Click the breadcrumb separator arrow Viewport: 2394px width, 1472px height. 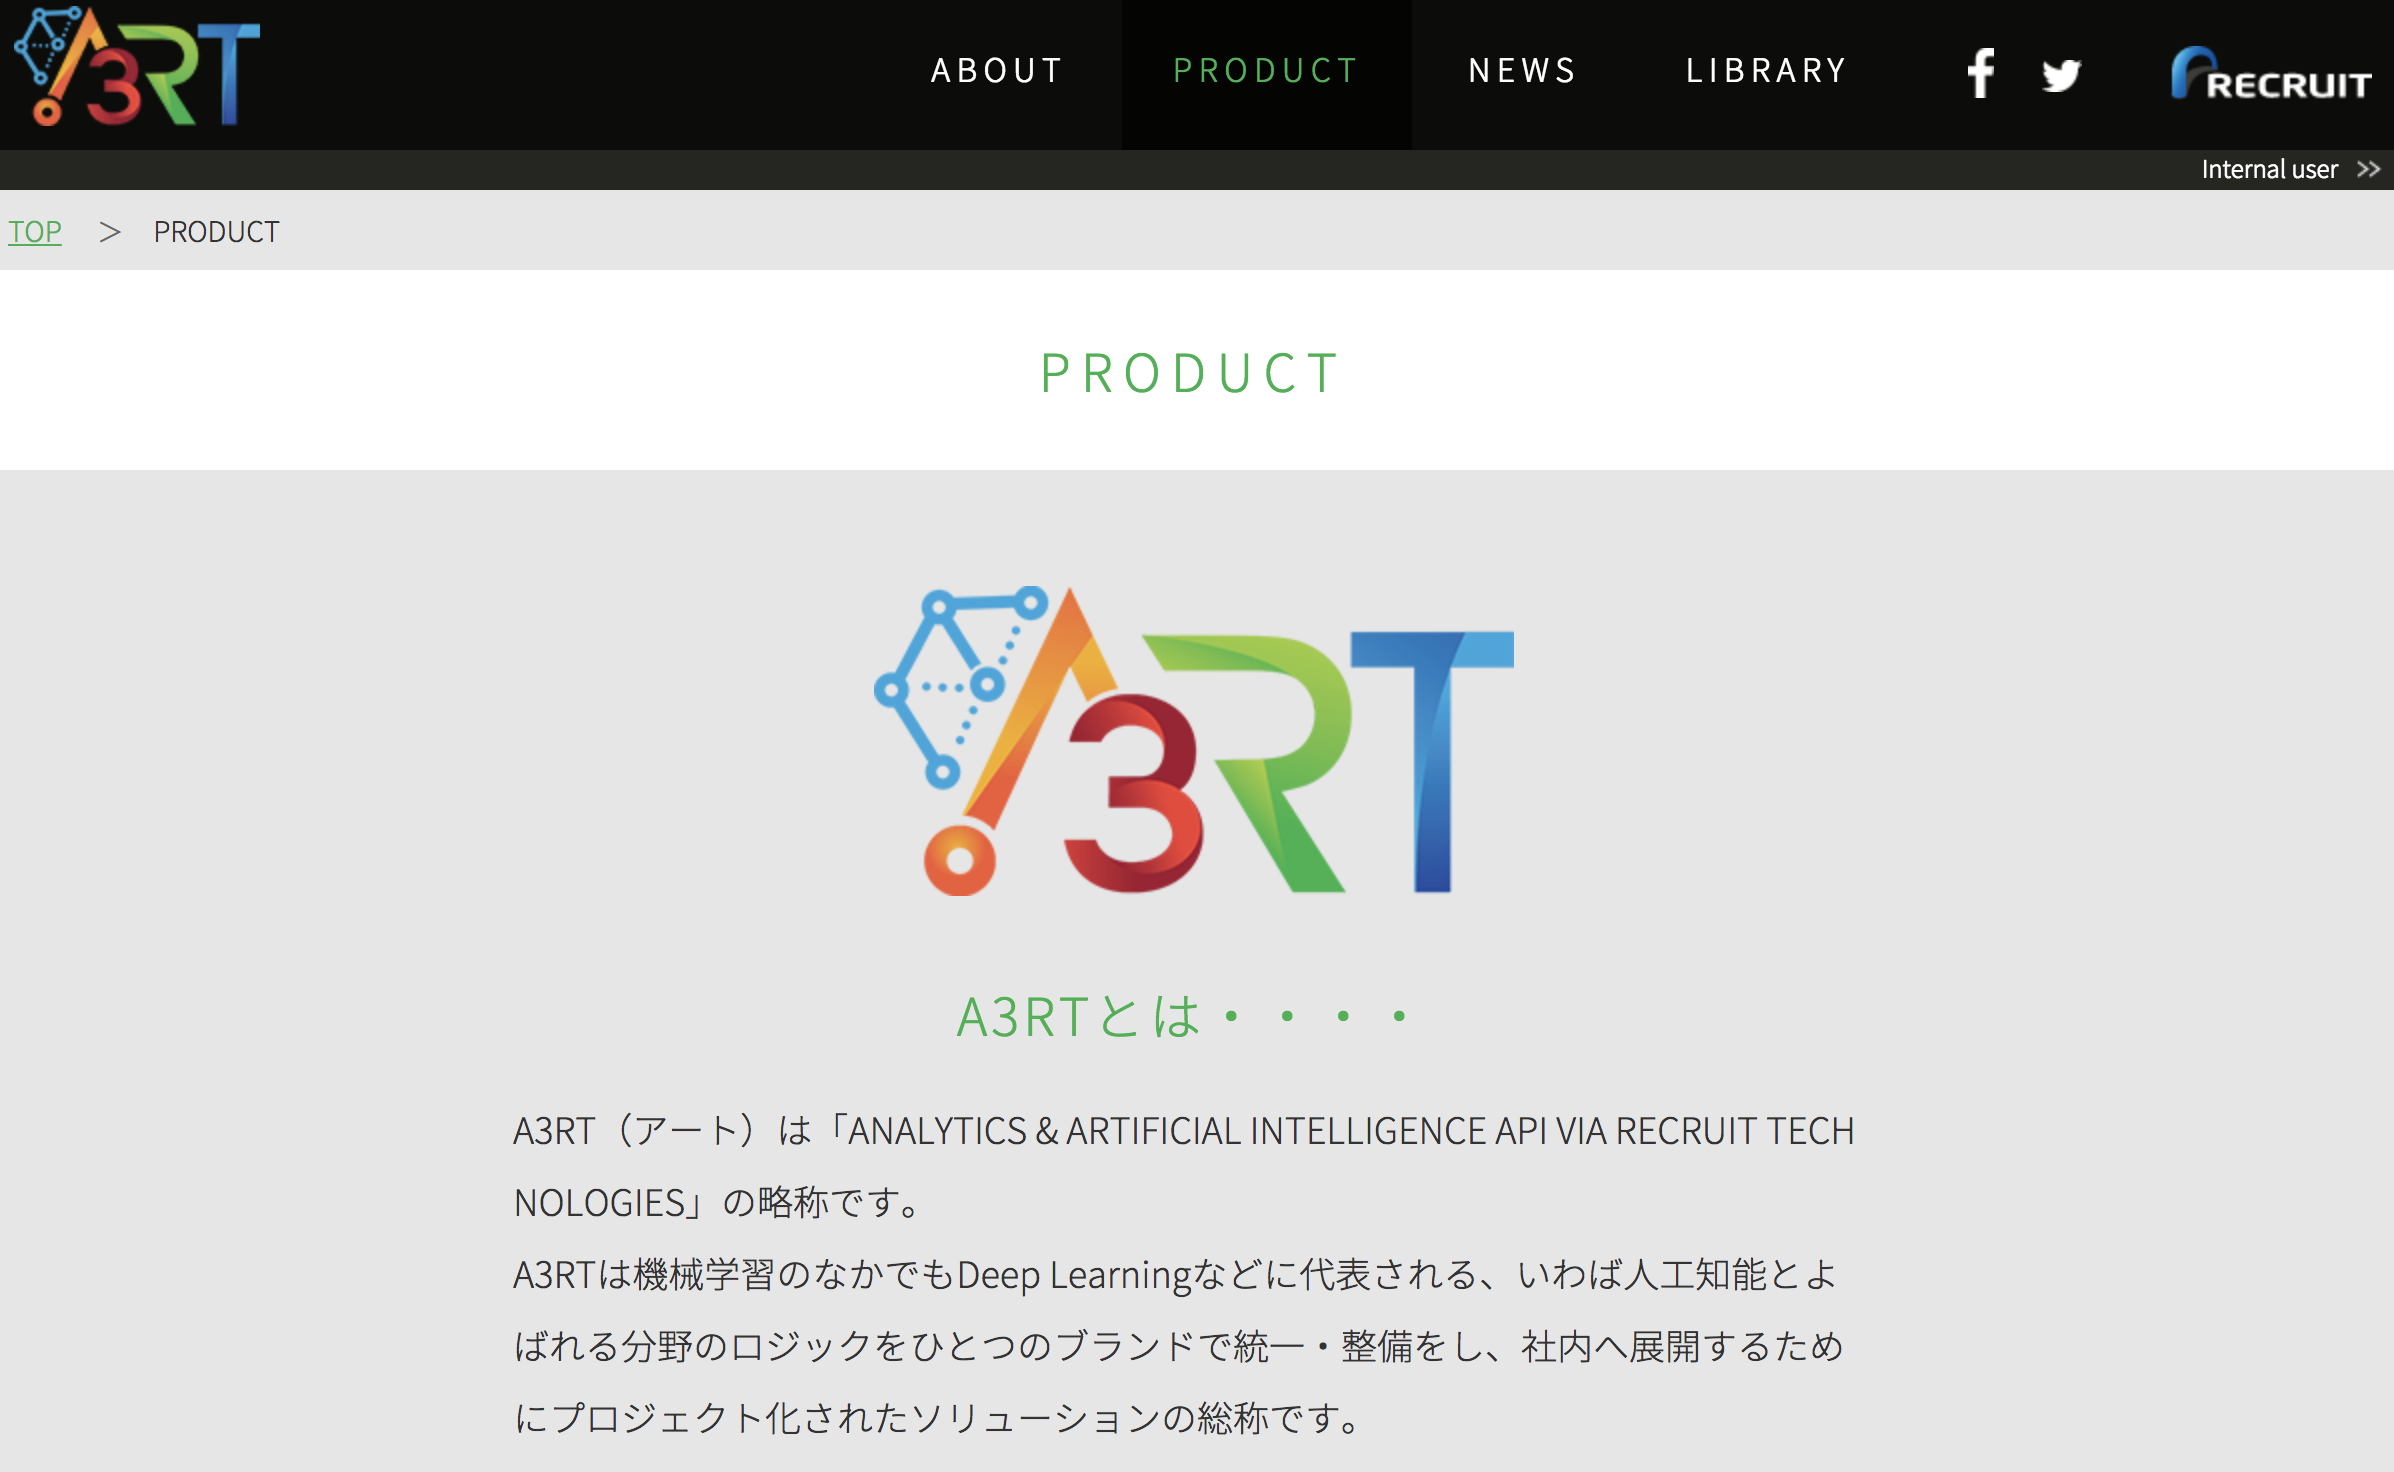tap(110, 232)
